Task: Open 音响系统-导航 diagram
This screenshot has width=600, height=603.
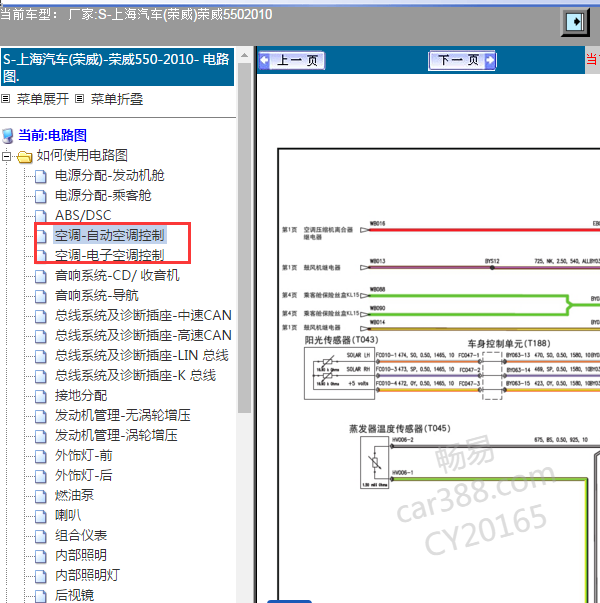Action: tap(97, 295)
